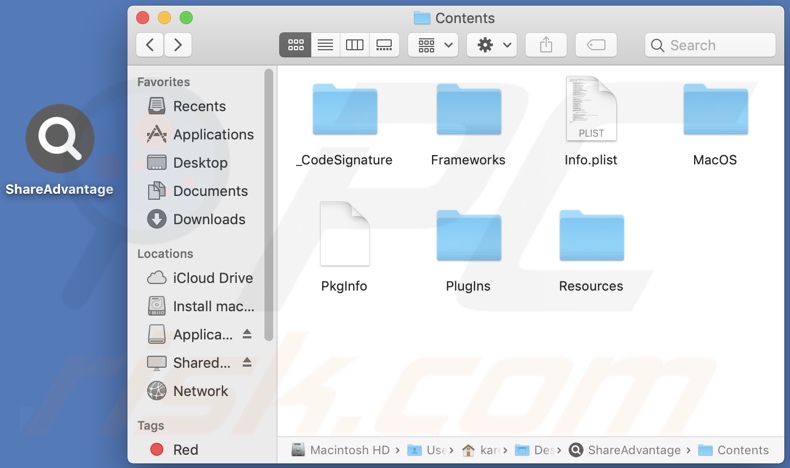Click the Contents folder icon in title bar
The image size is (790, 468).
pyautogui.click(x=422, y=18)
